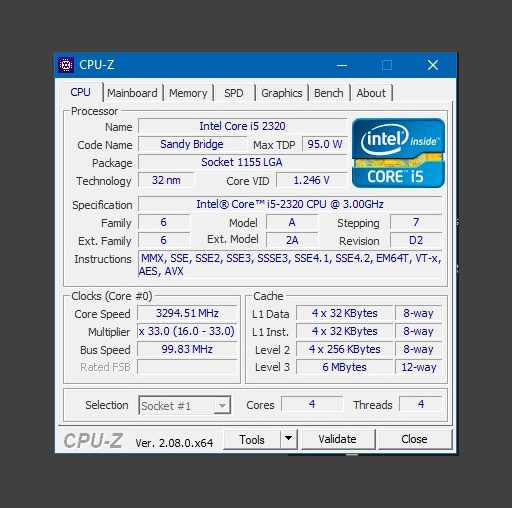This screenshot has height=508, width=512.
Task: Click the Multiplier x 33.0 value
Action: click(187, 331)
